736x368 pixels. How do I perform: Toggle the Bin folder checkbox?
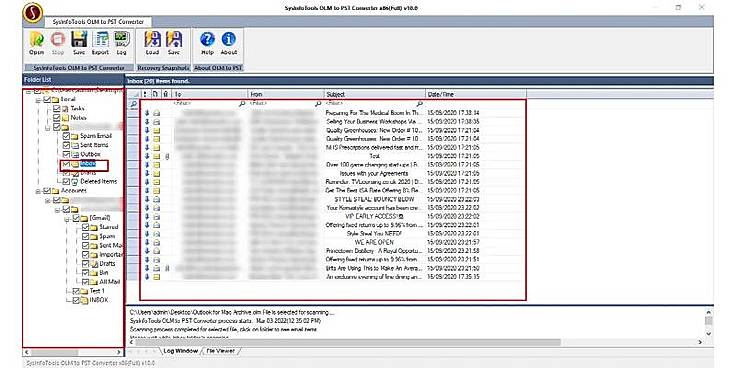click(x=85, y=273)
